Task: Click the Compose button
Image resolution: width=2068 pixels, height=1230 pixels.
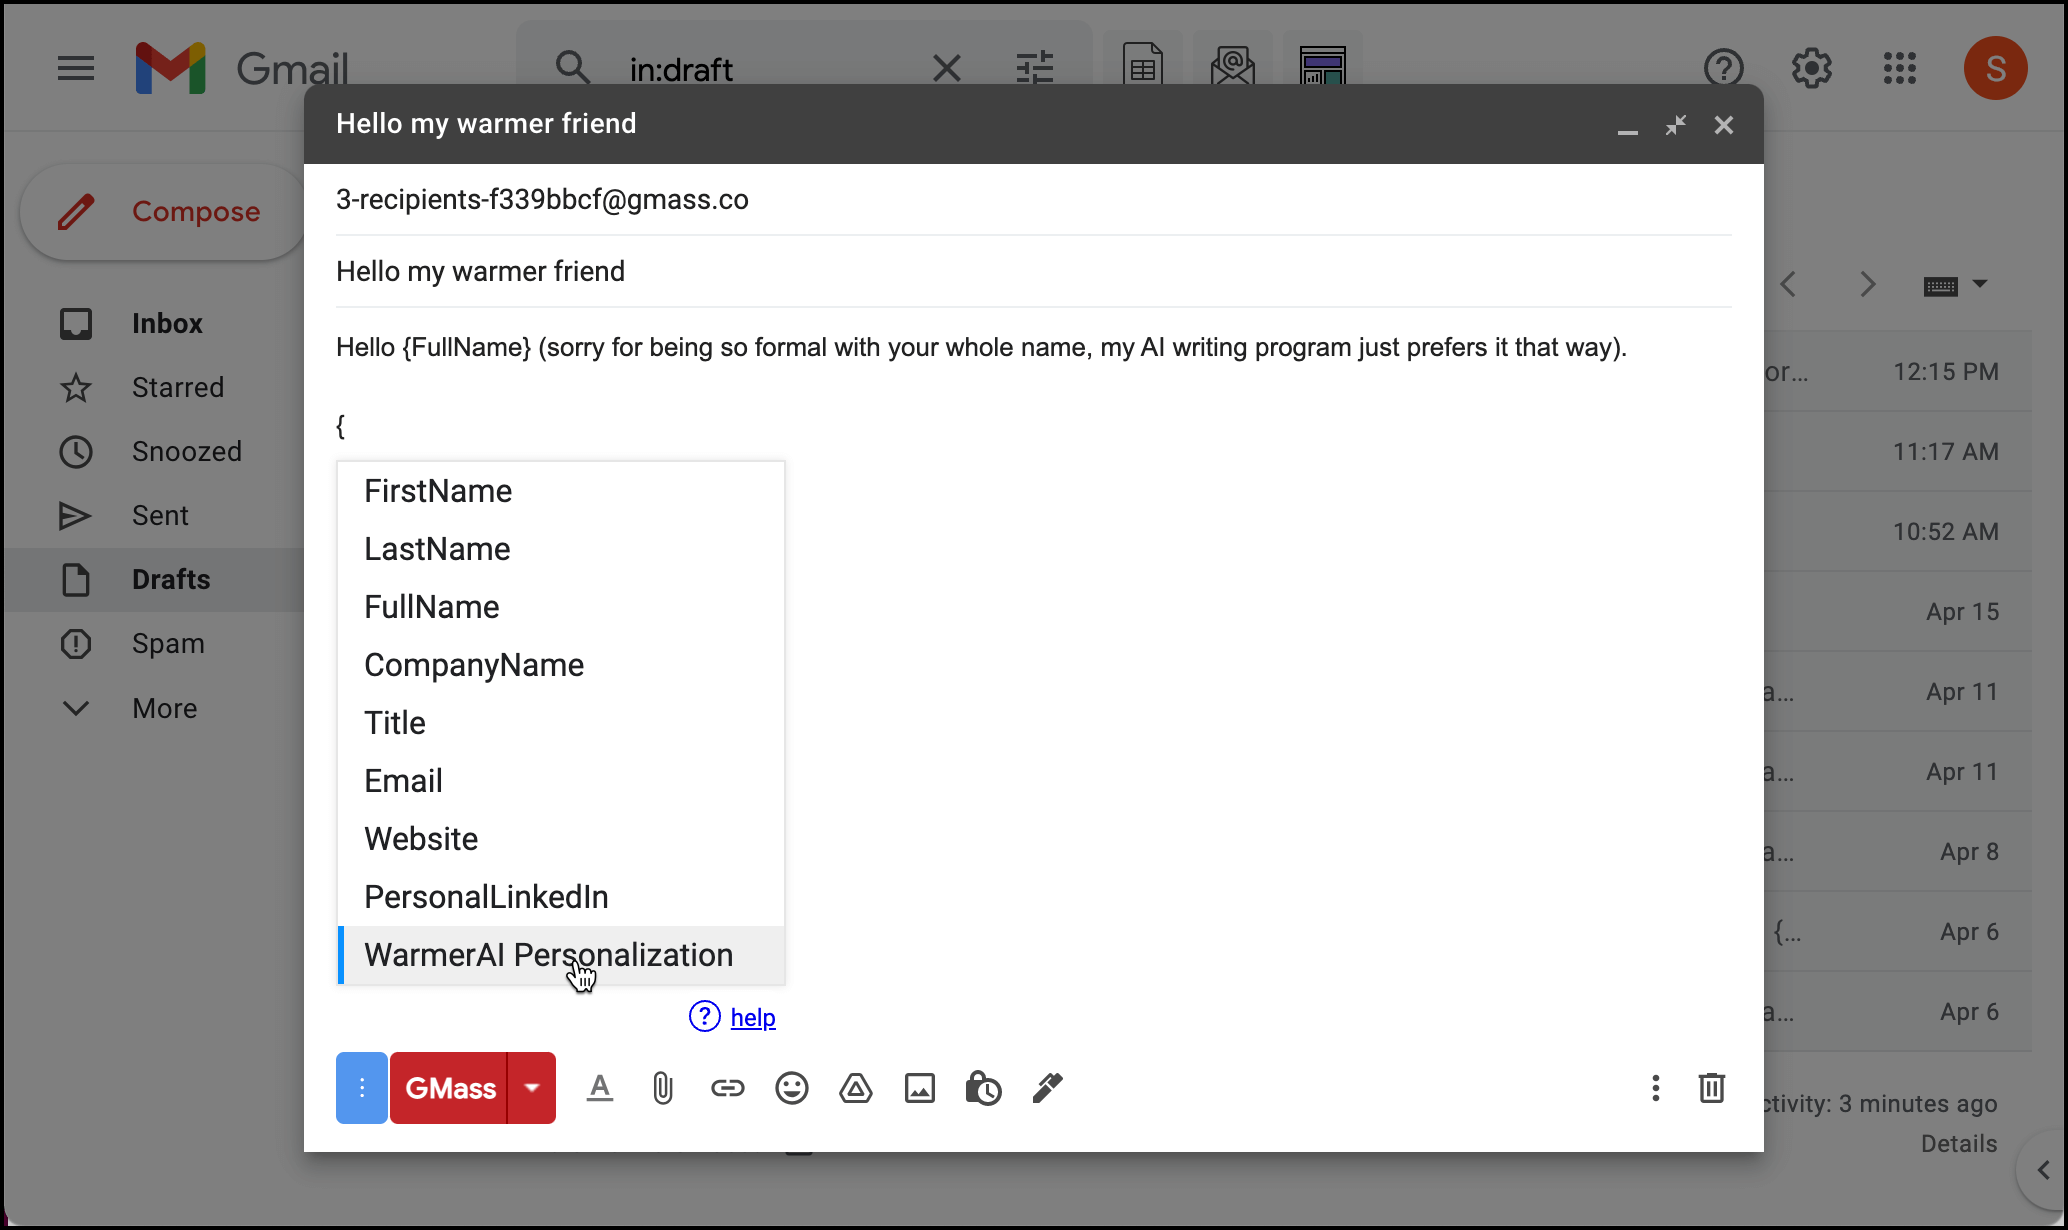Action: [x=162, y=212]
